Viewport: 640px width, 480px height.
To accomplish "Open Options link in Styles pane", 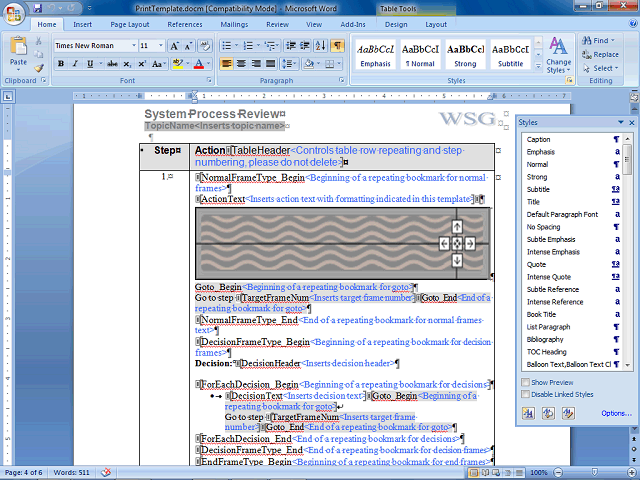I will tap(616, 413).
